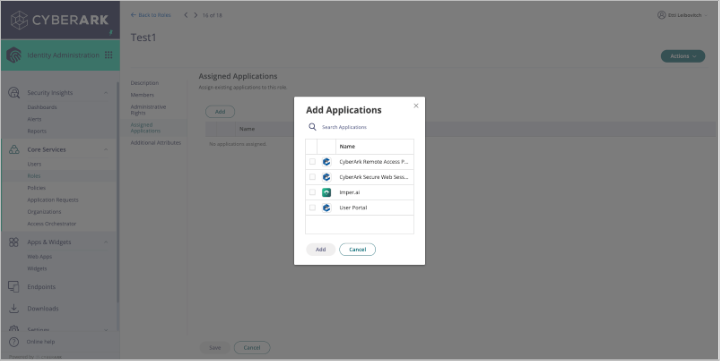The width and height of the screenshot is (721, 364).
Task: Click the user account avatar icon
Action: coord(662,15)
